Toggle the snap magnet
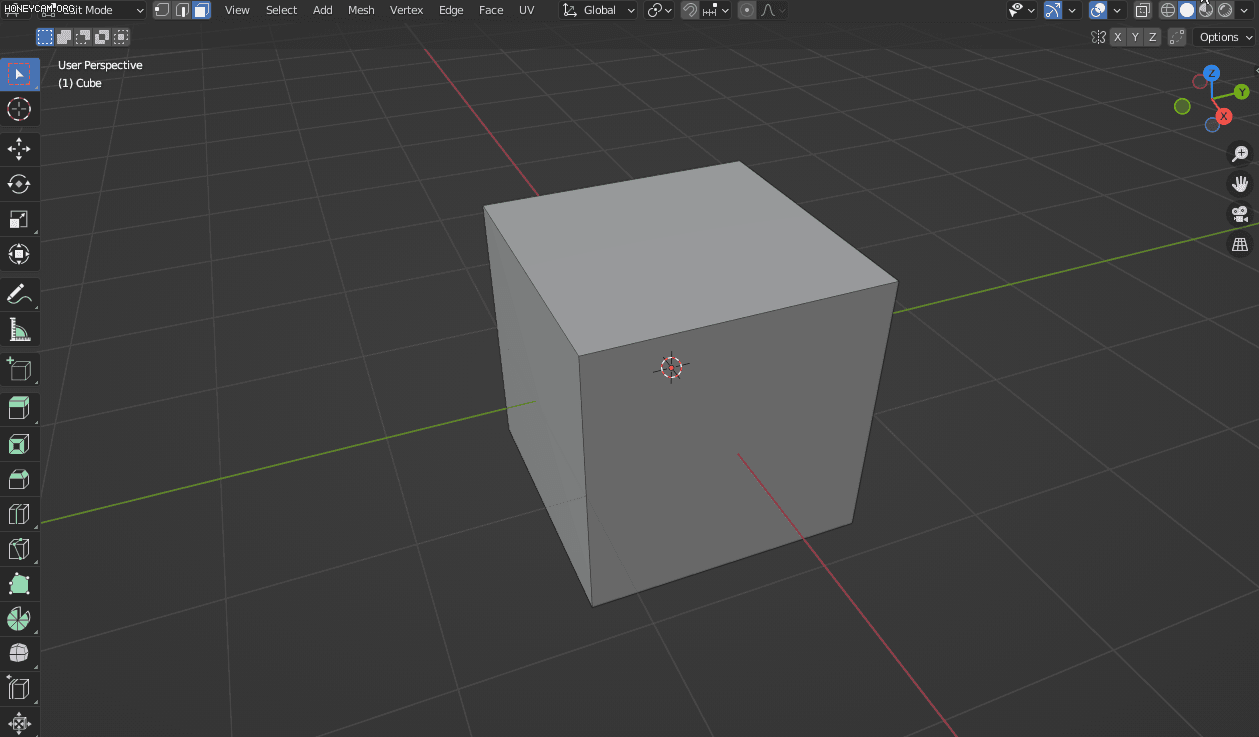The image size is (1259, 737). tap(690, 10)
